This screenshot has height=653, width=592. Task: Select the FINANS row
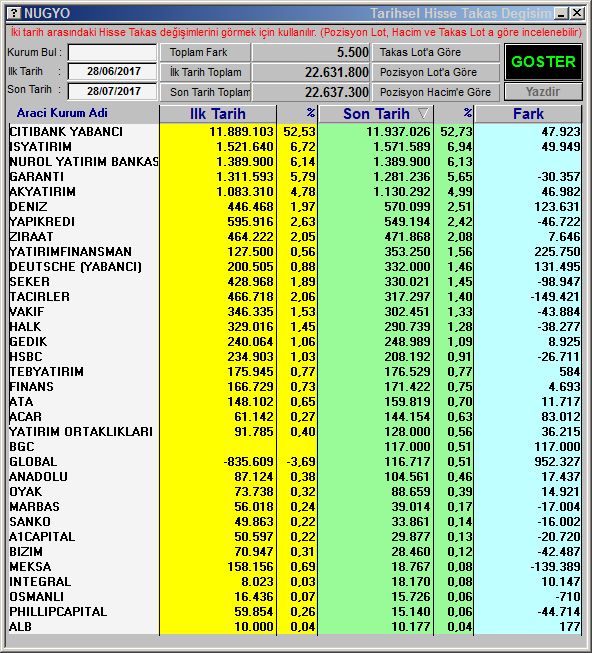point(295,386)
